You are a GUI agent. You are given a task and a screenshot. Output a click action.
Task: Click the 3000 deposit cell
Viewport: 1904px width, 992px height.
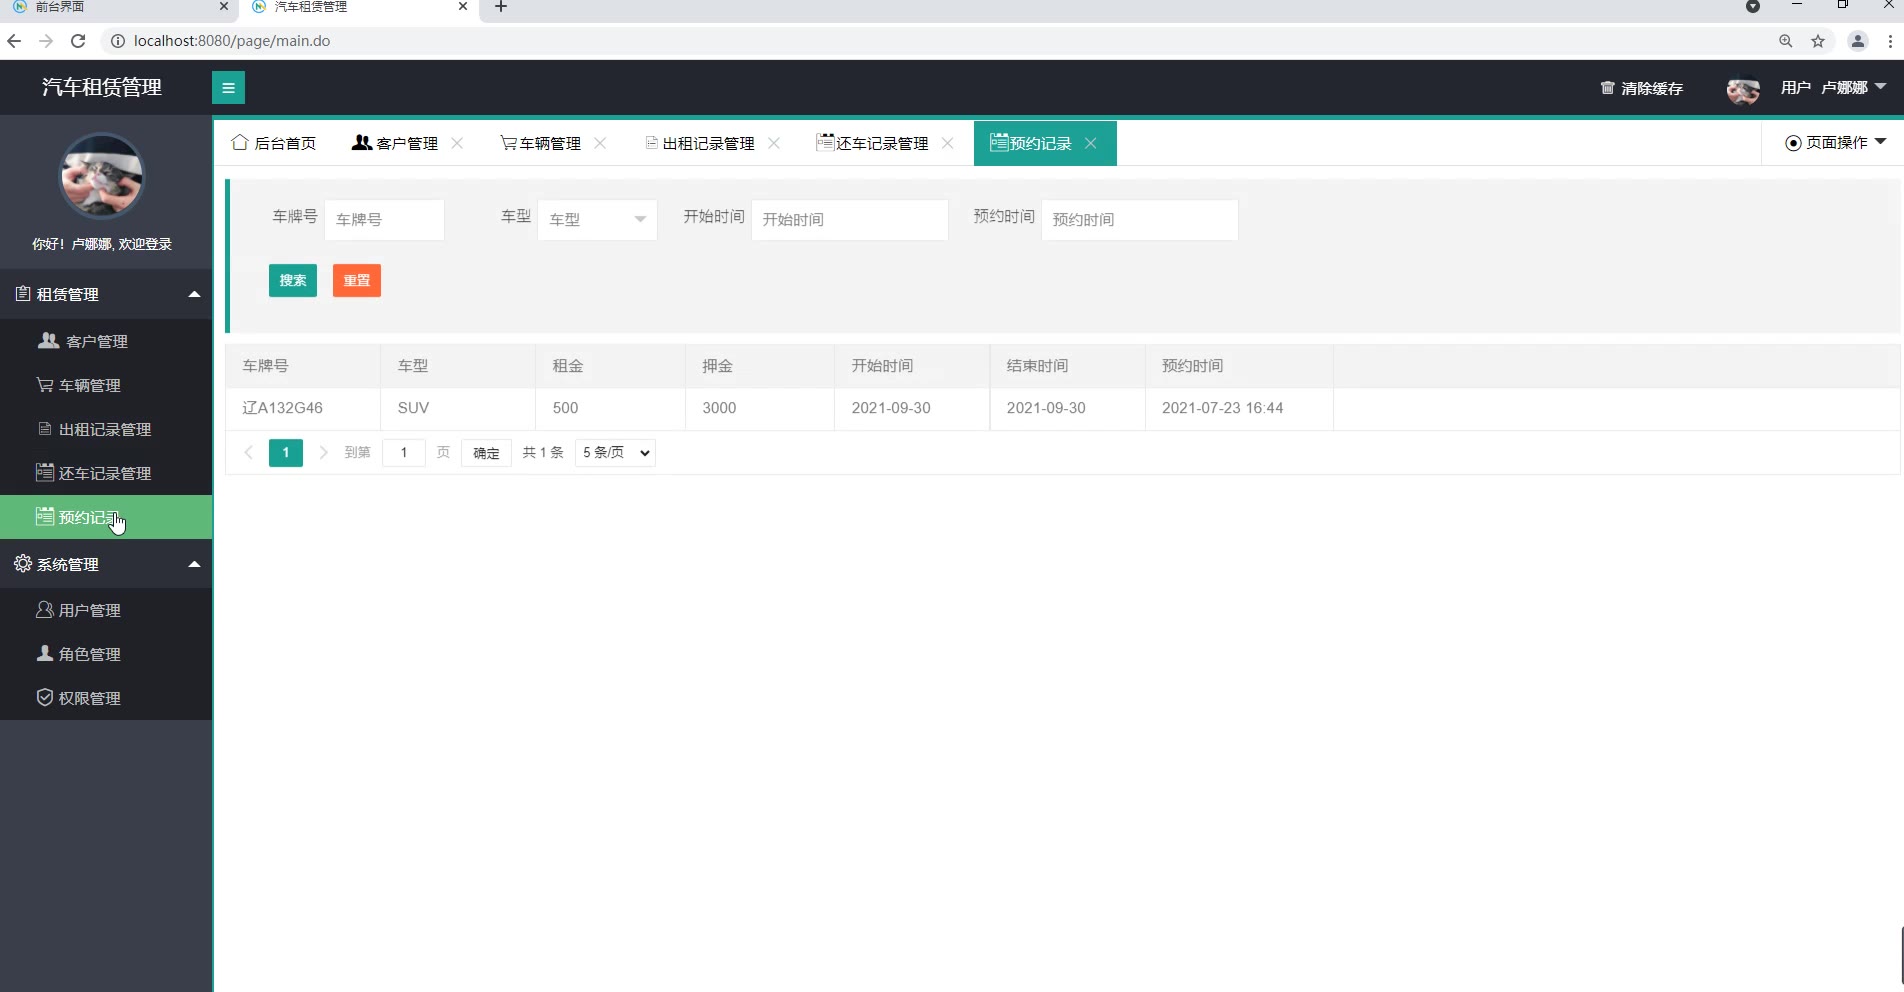click(x=760, y=408)
